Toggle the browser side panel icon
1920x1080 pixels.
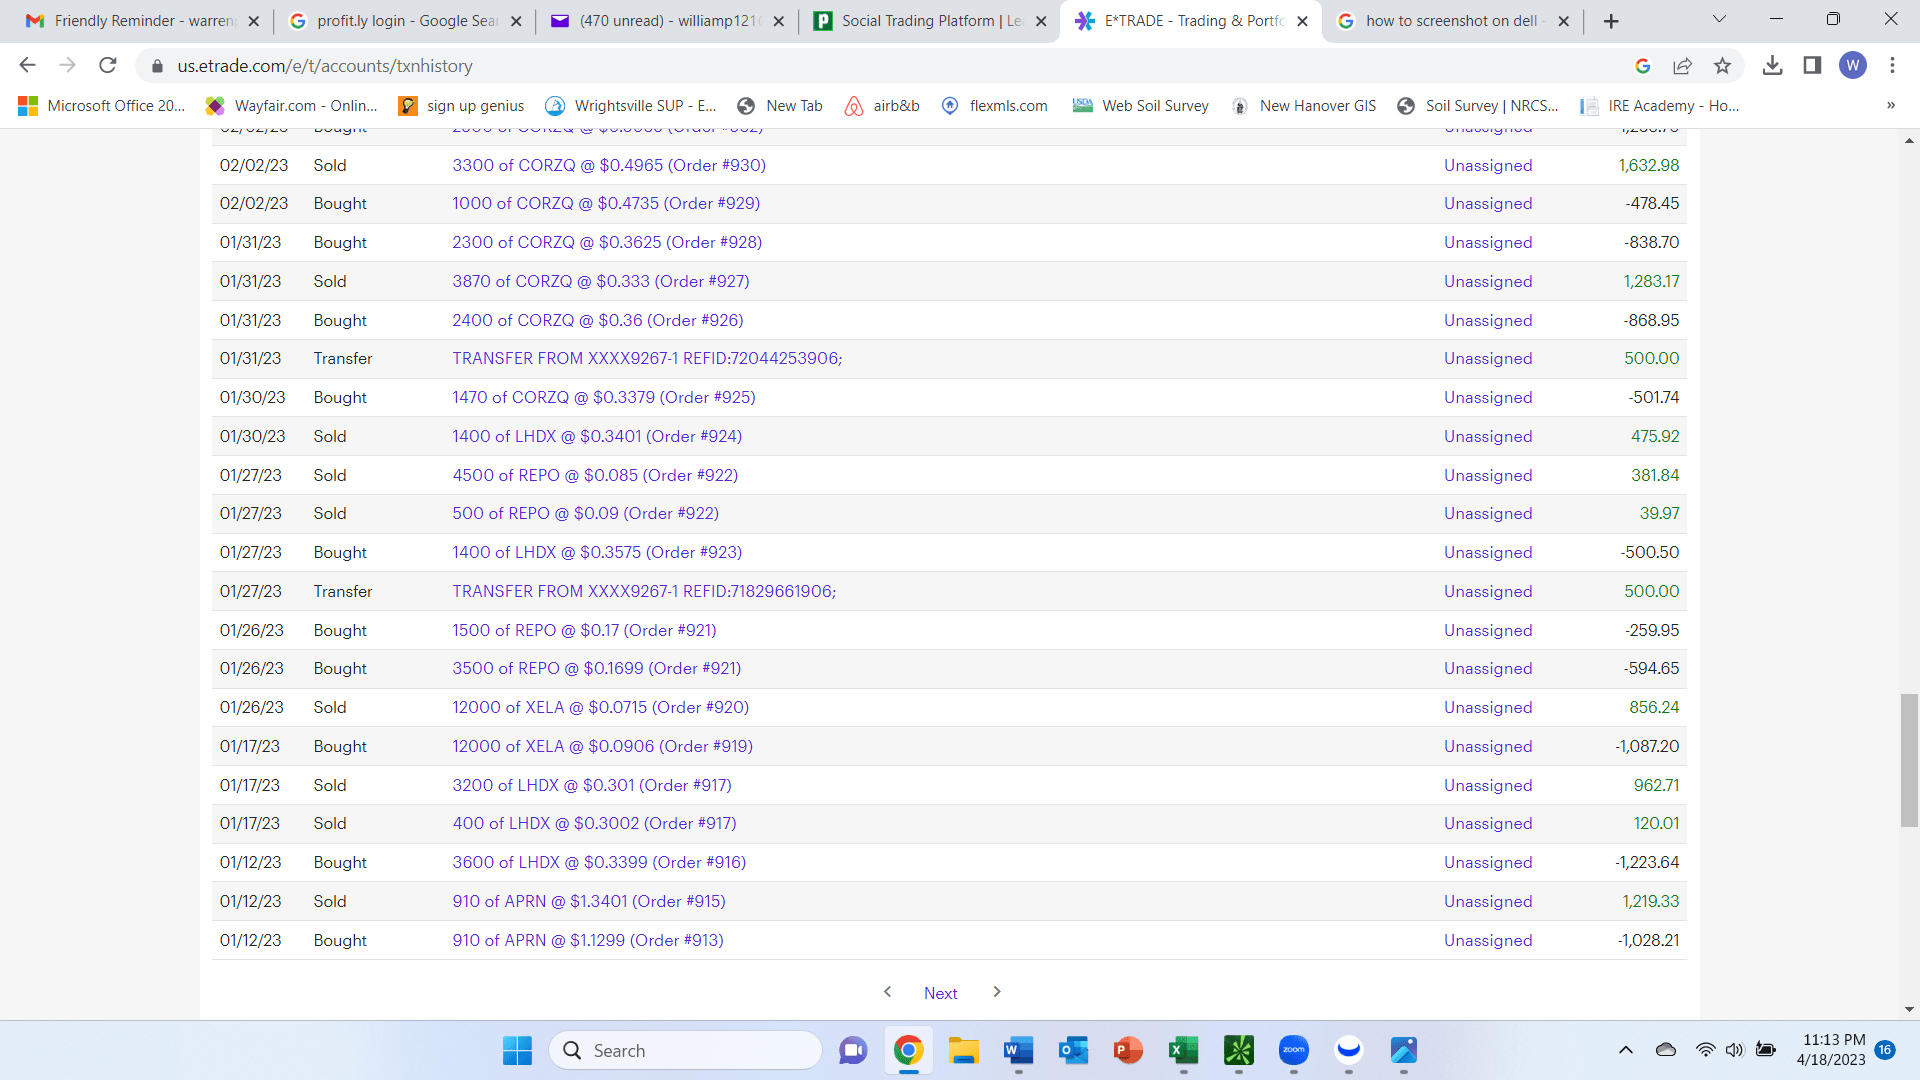1812,66
